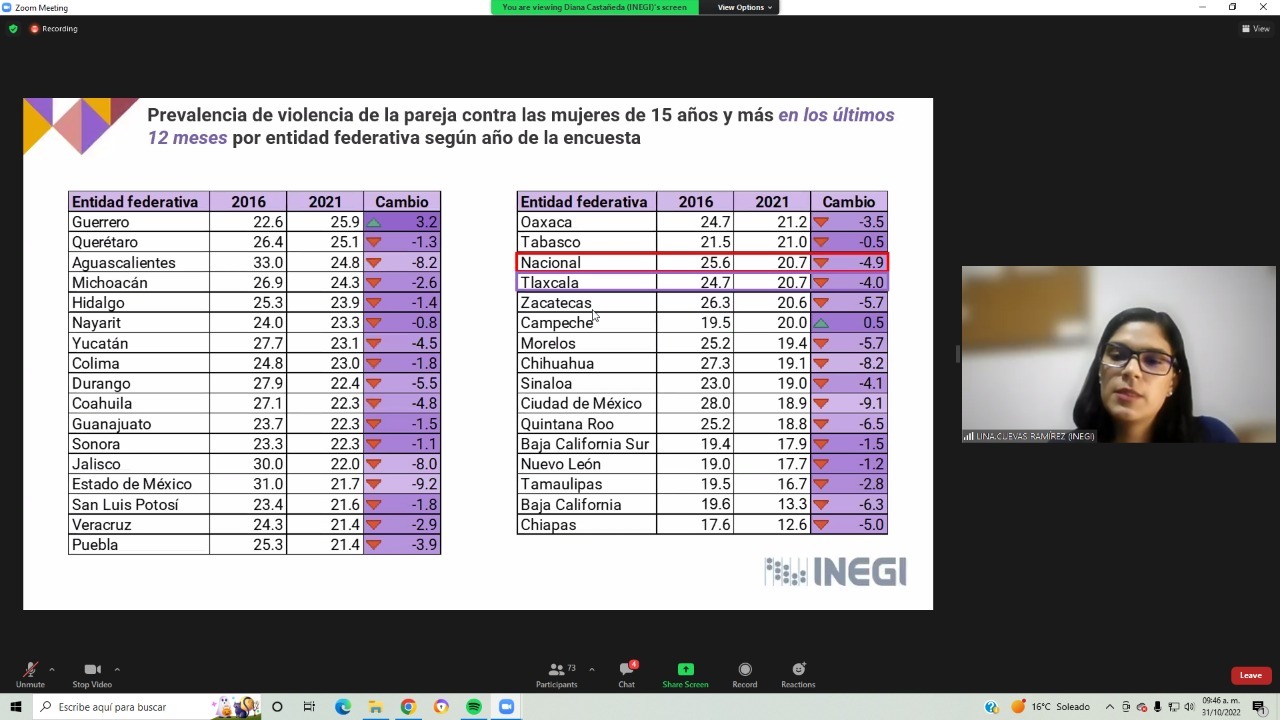Open File Explorer from the taskbar
The image size is (1280, 720).
pyautogui.click(x=375, y=707)
